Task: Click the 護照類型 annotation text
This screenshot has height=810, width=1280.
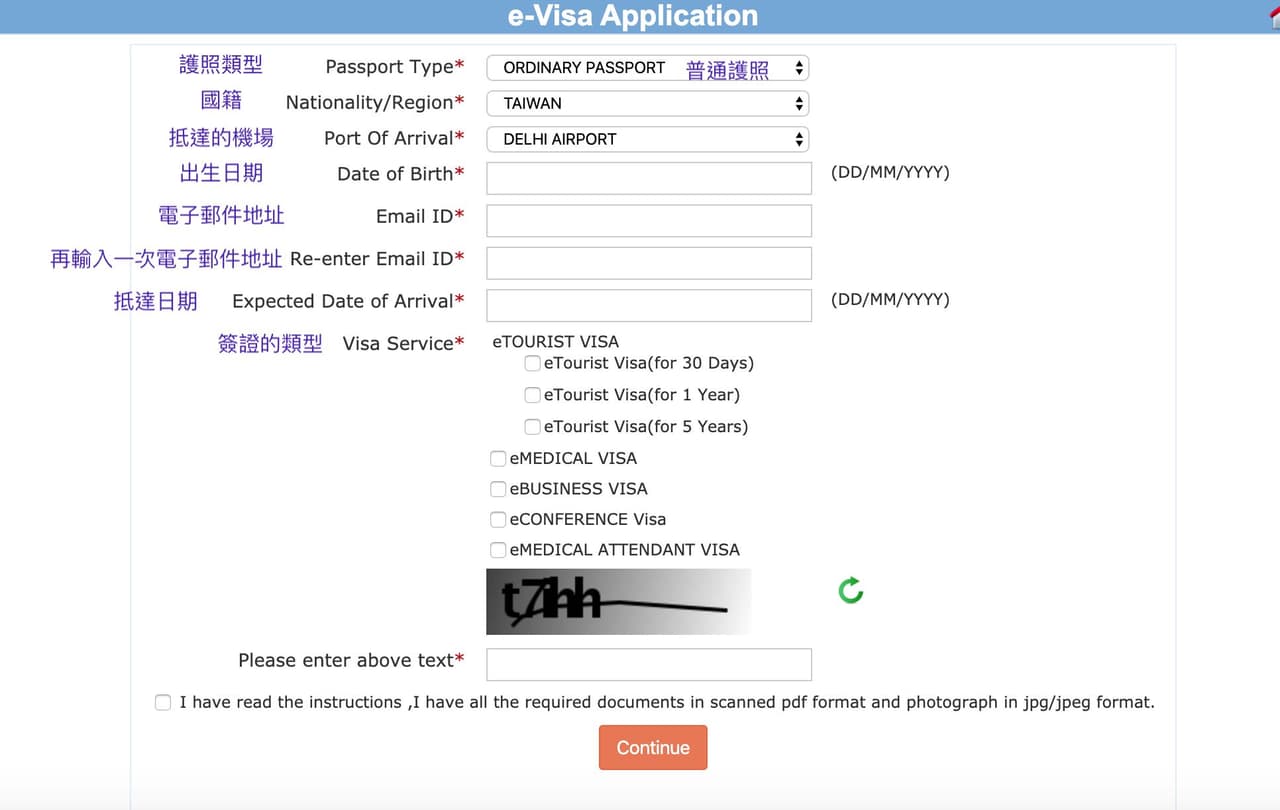Action: (x=221, y=65)
